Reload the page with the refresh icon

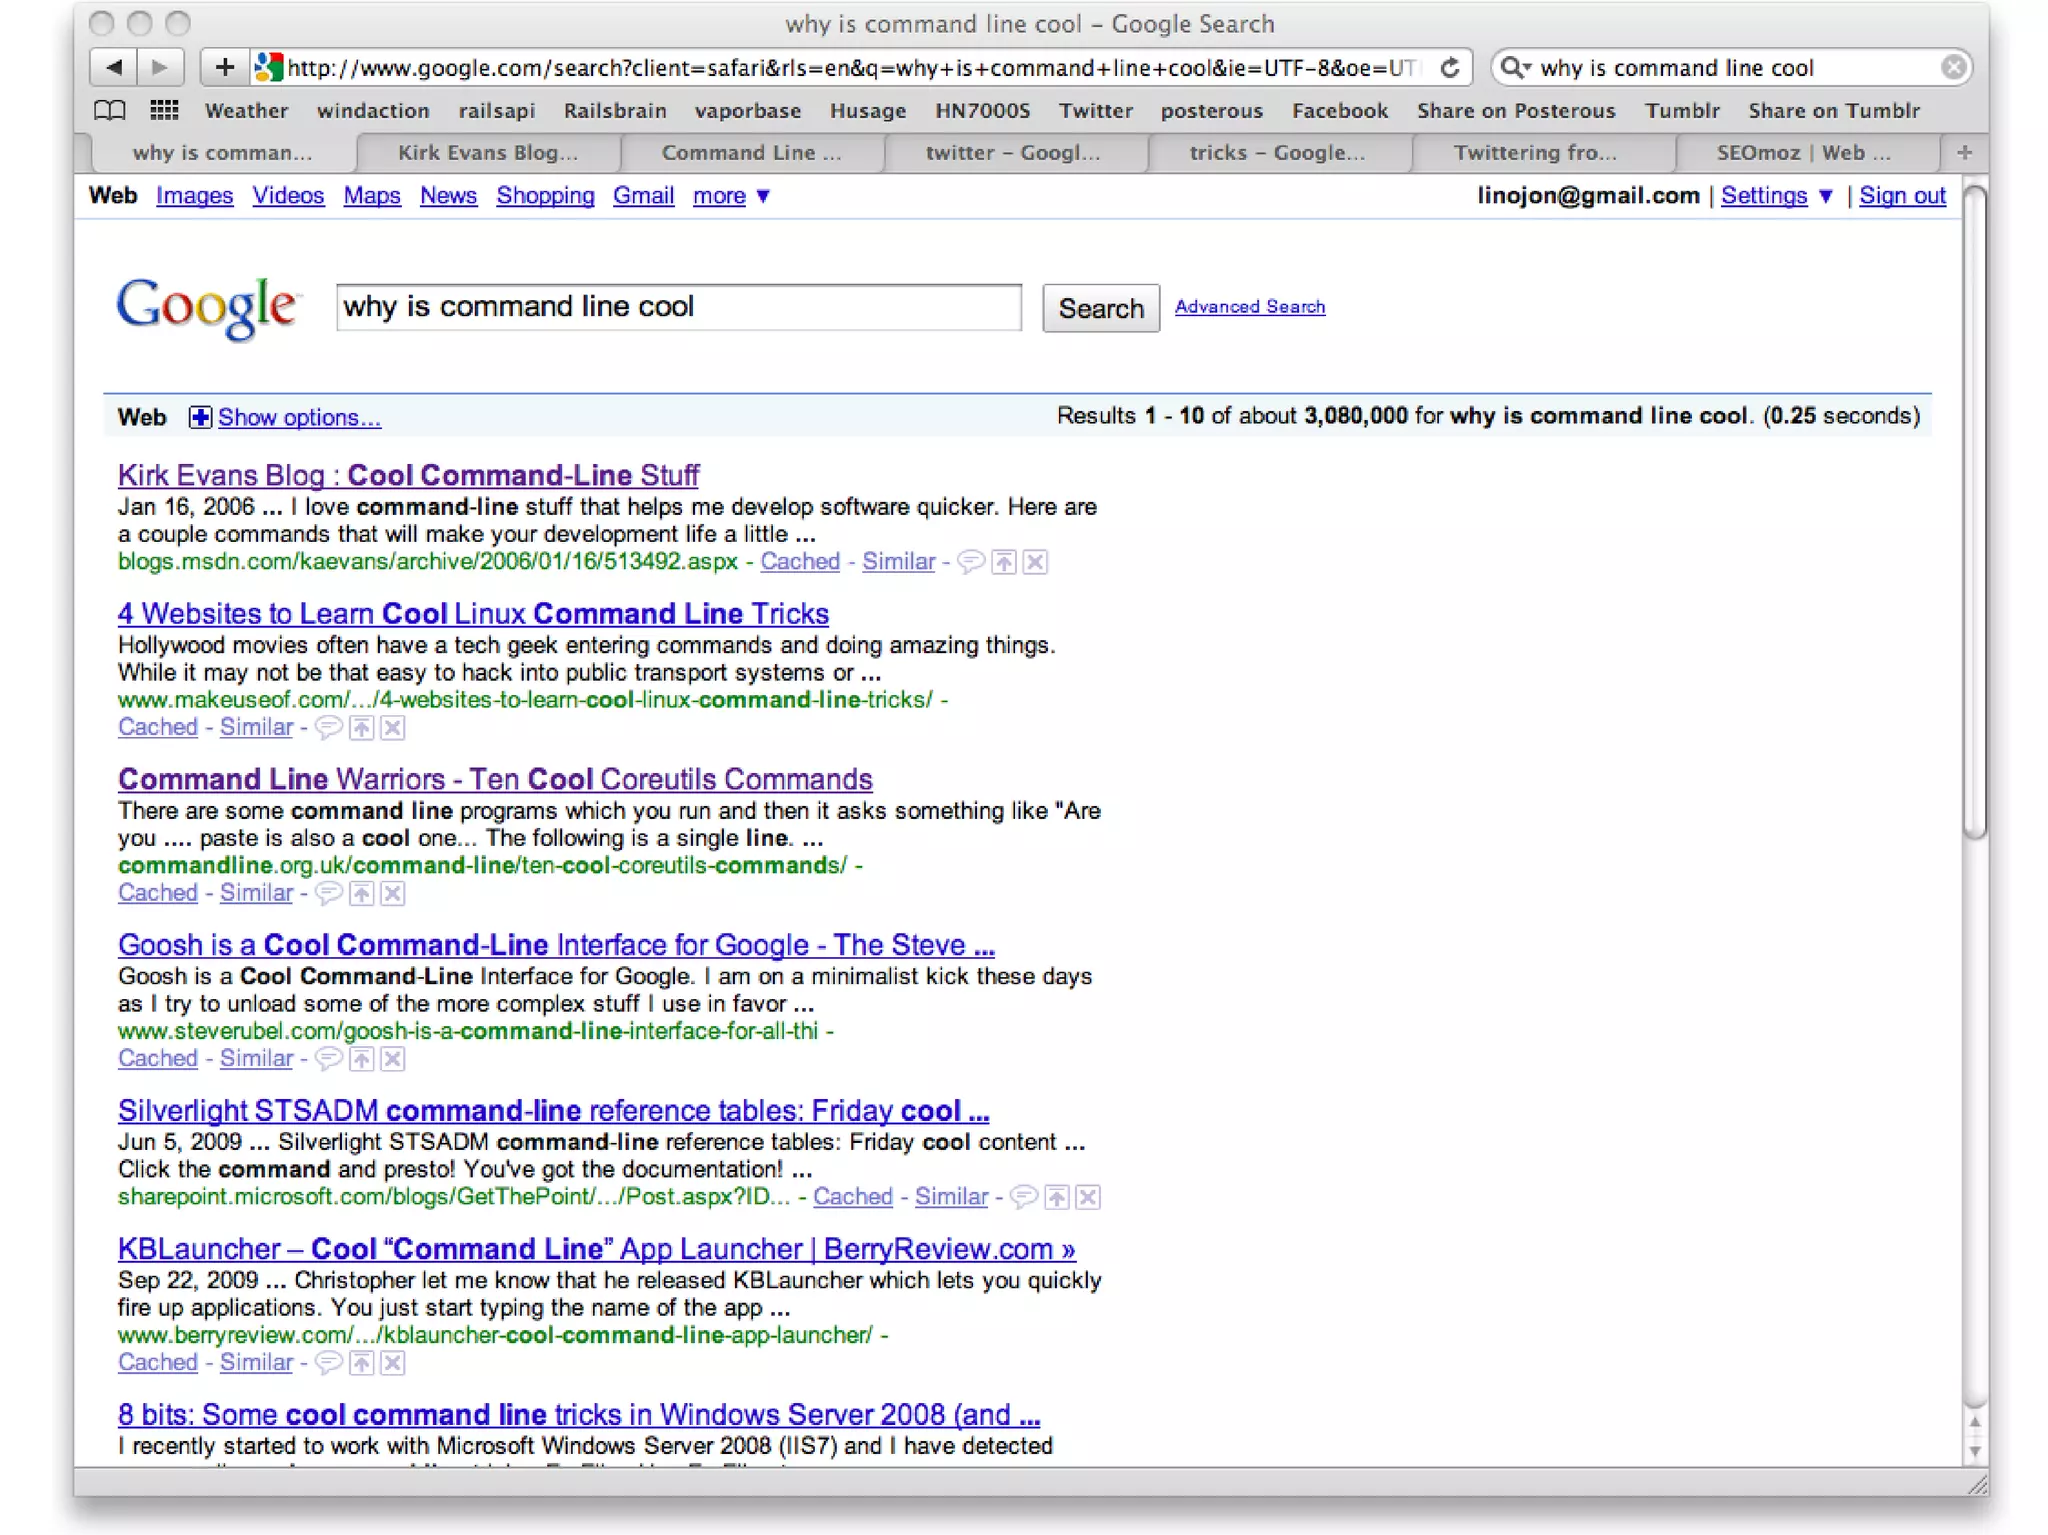point(1449,67)
